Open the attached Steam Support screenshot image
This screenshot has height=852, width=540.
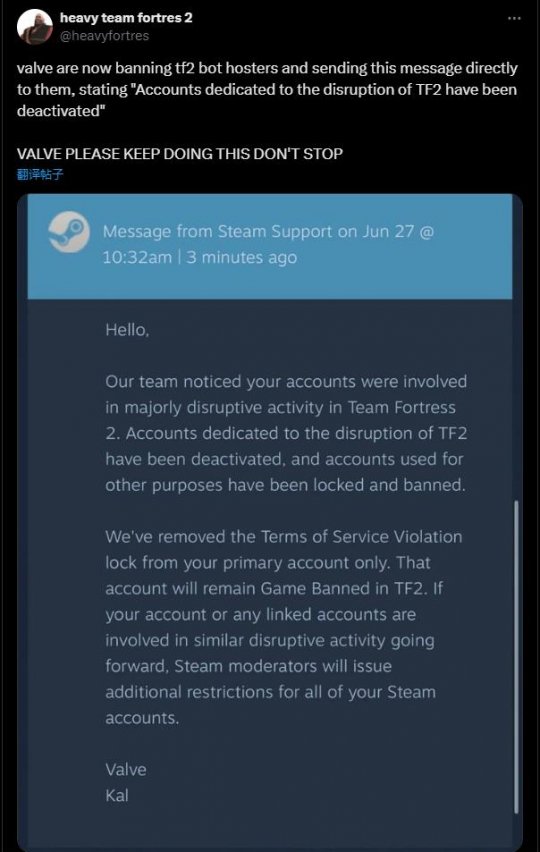pyautogui.click(x=270, y=523)
